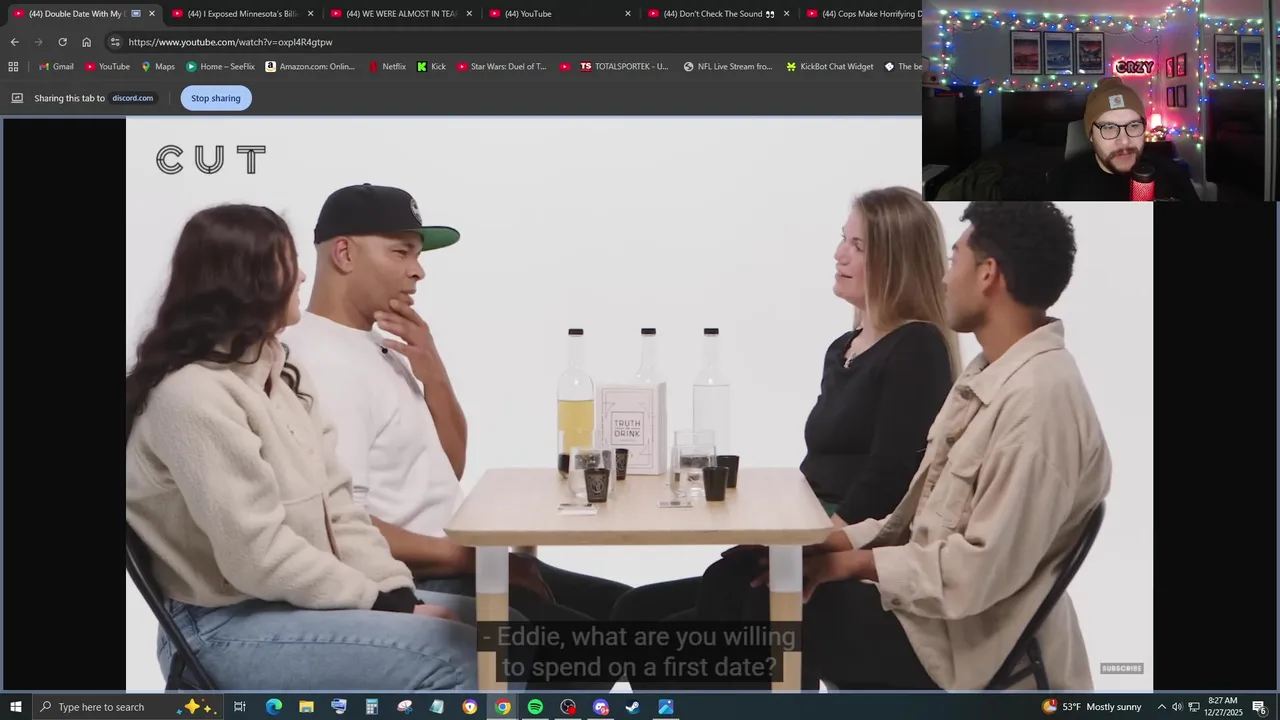Open the YouTube bookmark

click(107, 67)
